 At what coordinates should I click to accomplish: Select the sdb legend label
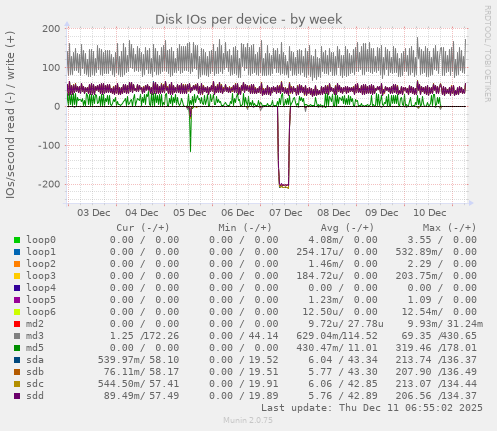pyautogui.click(x=35, y=372)
